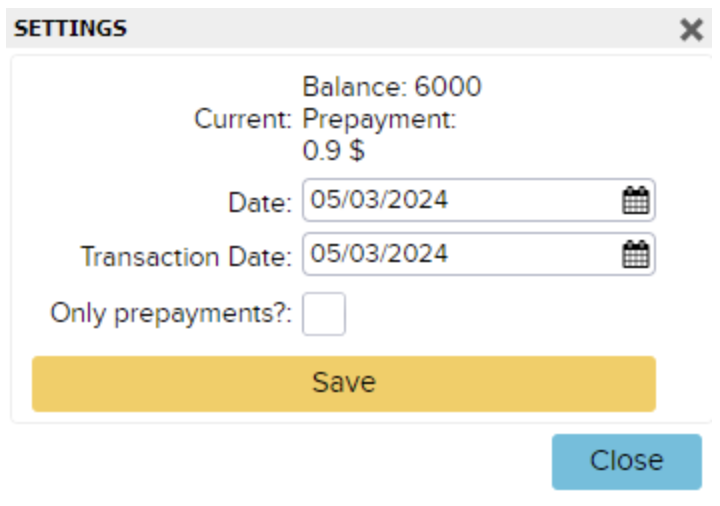Click the "Date:" field label
Screen dimensions: 720x506
click(259, 202)
